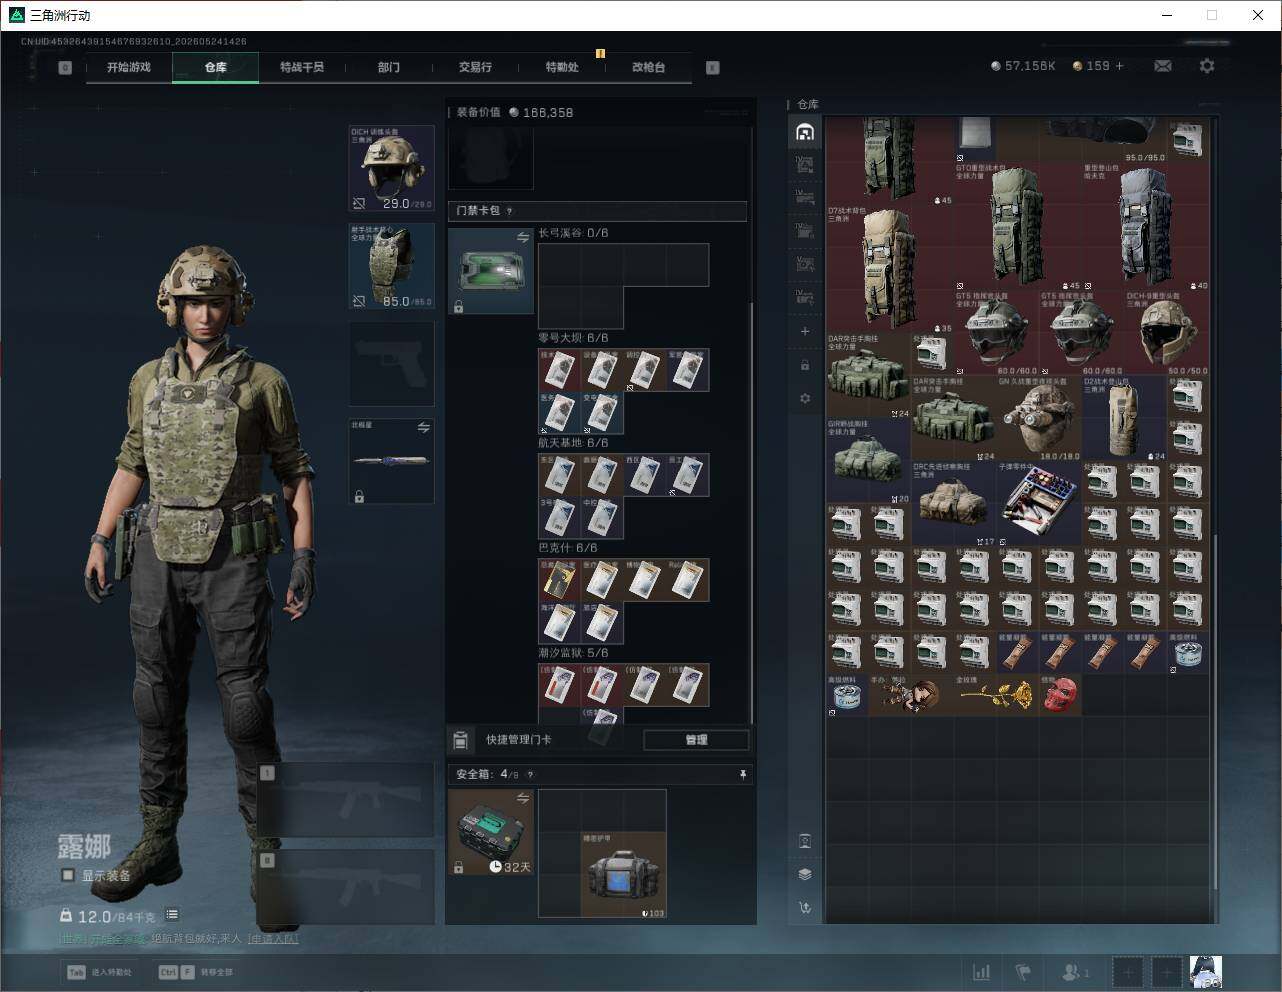The width and height of the screenshot is (1282, 992).
Task: Click the flag icon in bottom bar
Action: [1023, 972]
